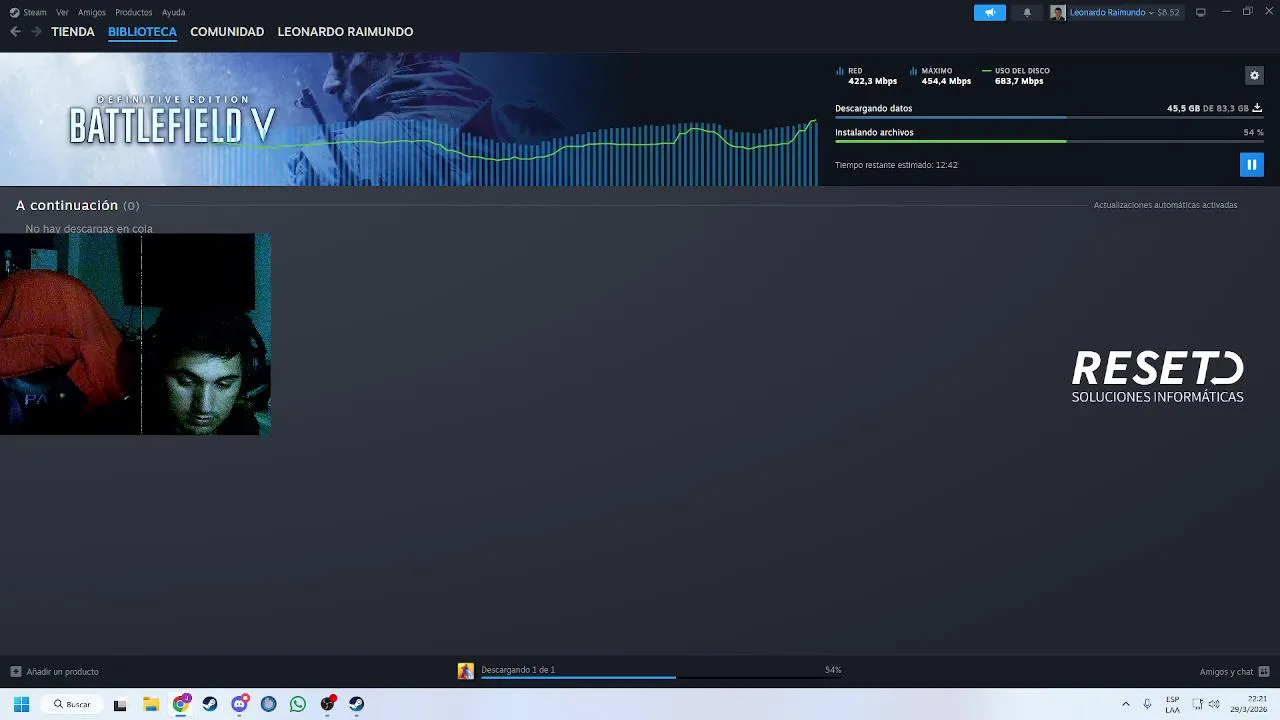Open the COMUNIDAD tab
This screenshot has width=1280, height=720.
click(227, 32)
